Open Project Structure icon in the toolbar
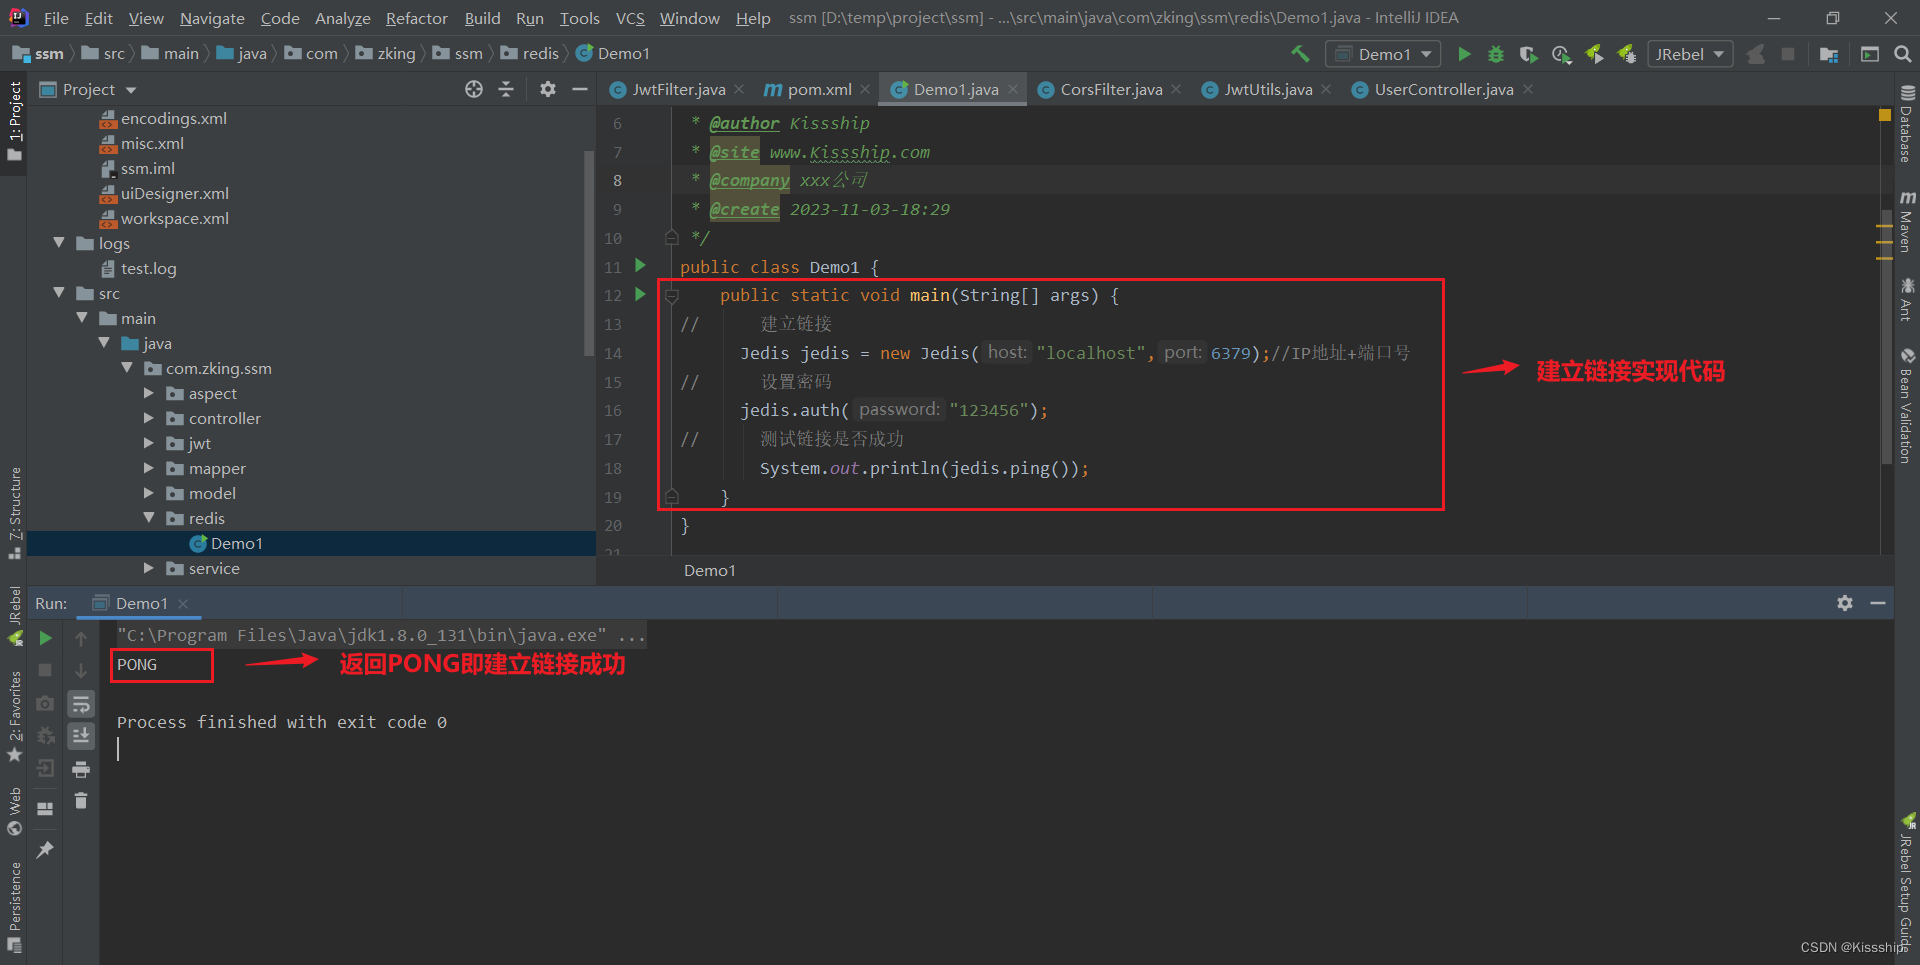 pos(1829,54)
